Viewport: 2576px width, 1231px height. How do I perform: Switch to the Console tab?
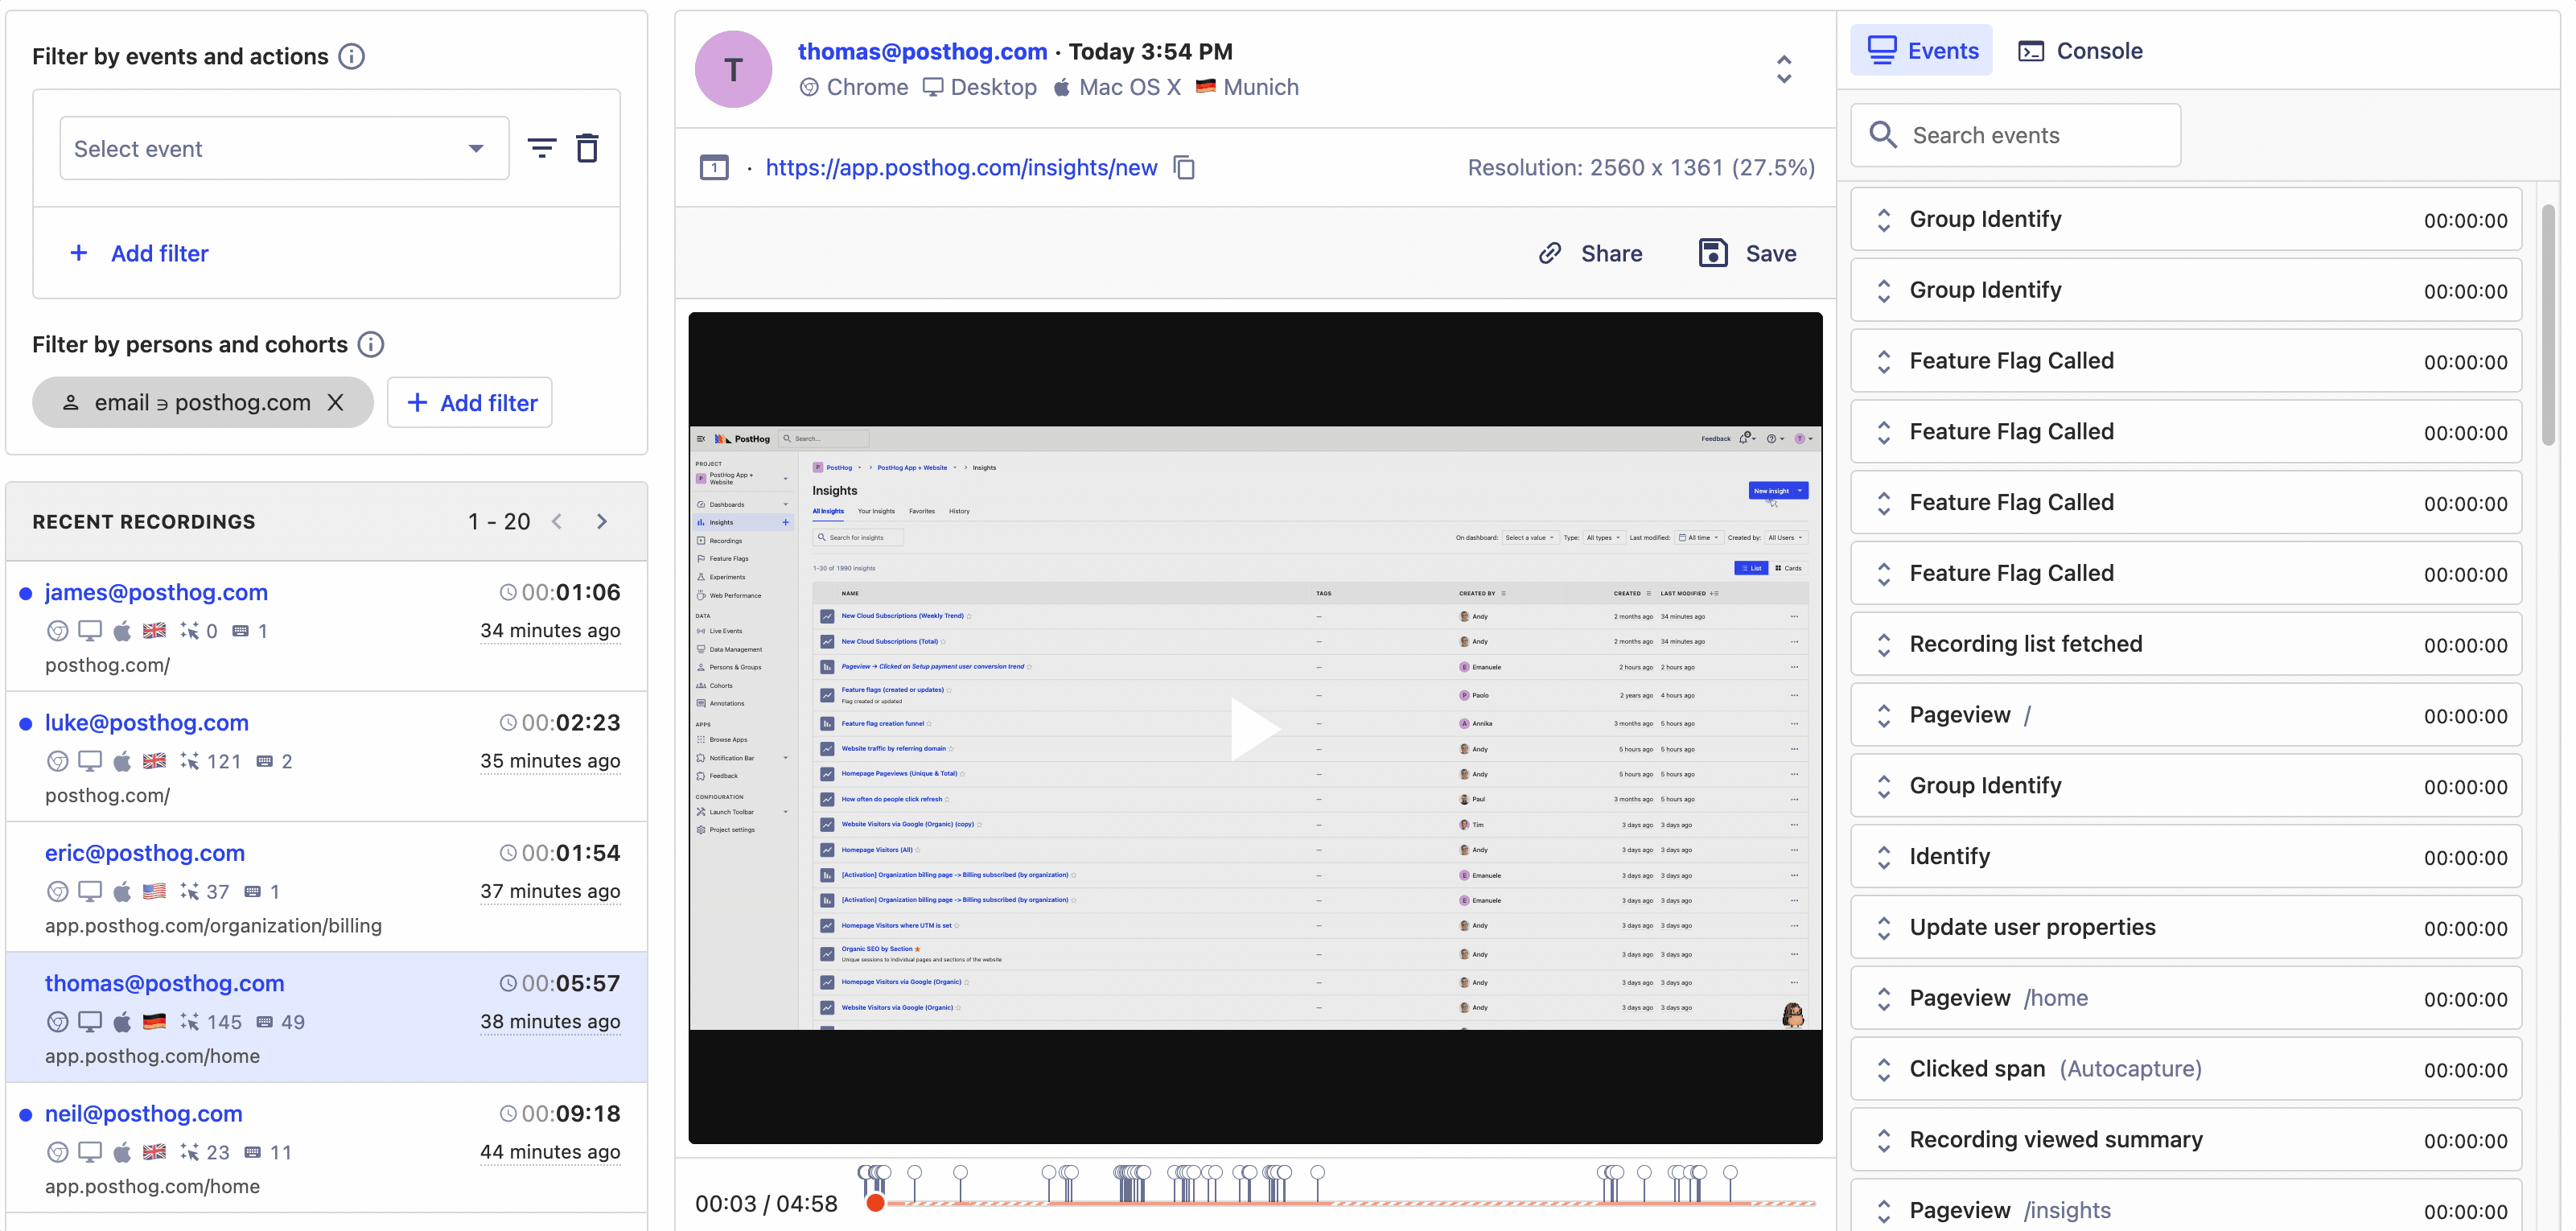click(2080, 50)
